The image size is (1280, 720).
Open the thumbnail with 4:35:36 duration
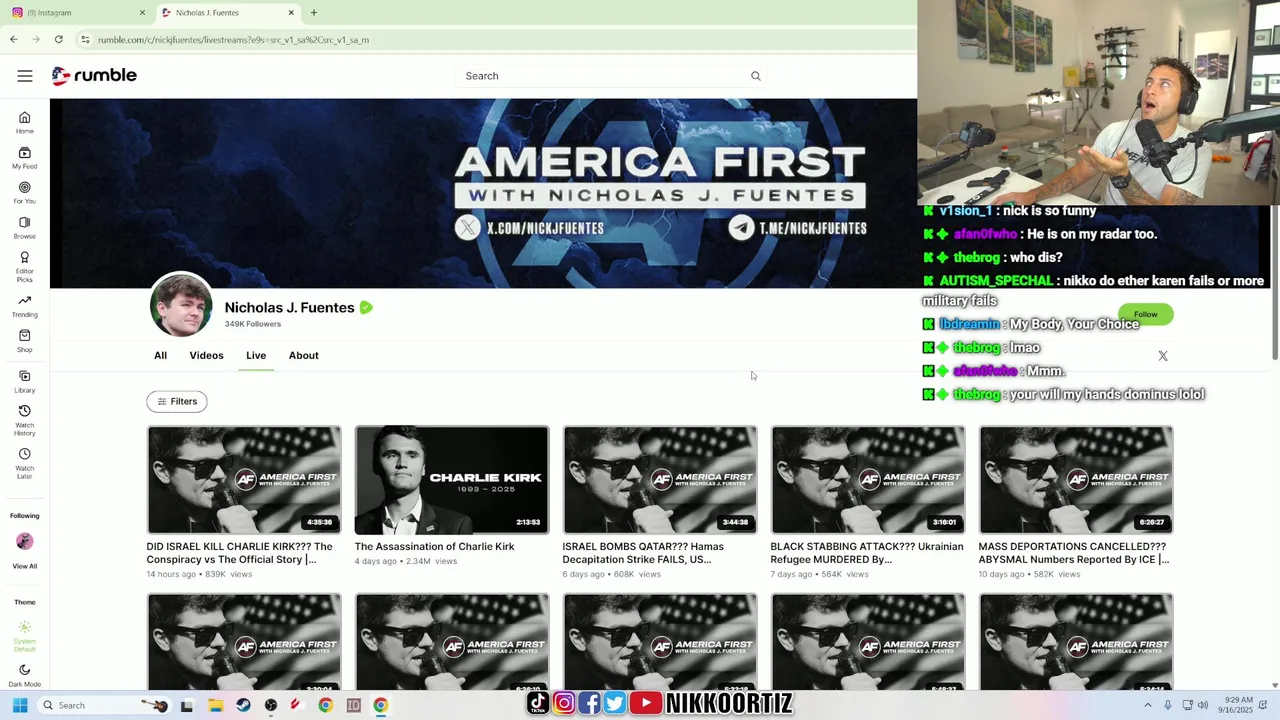click(x=244, y=480)
